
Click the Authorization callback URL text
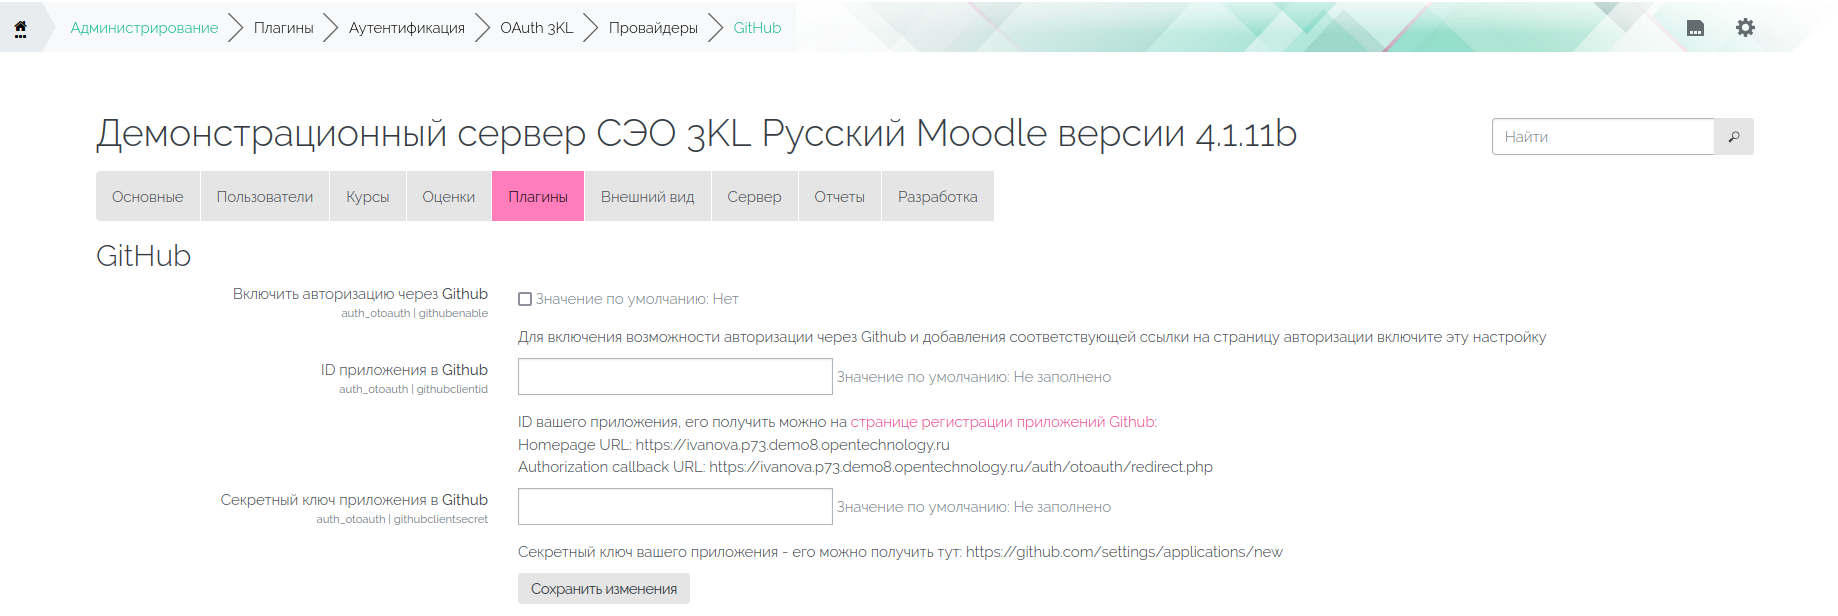[865, 467]
